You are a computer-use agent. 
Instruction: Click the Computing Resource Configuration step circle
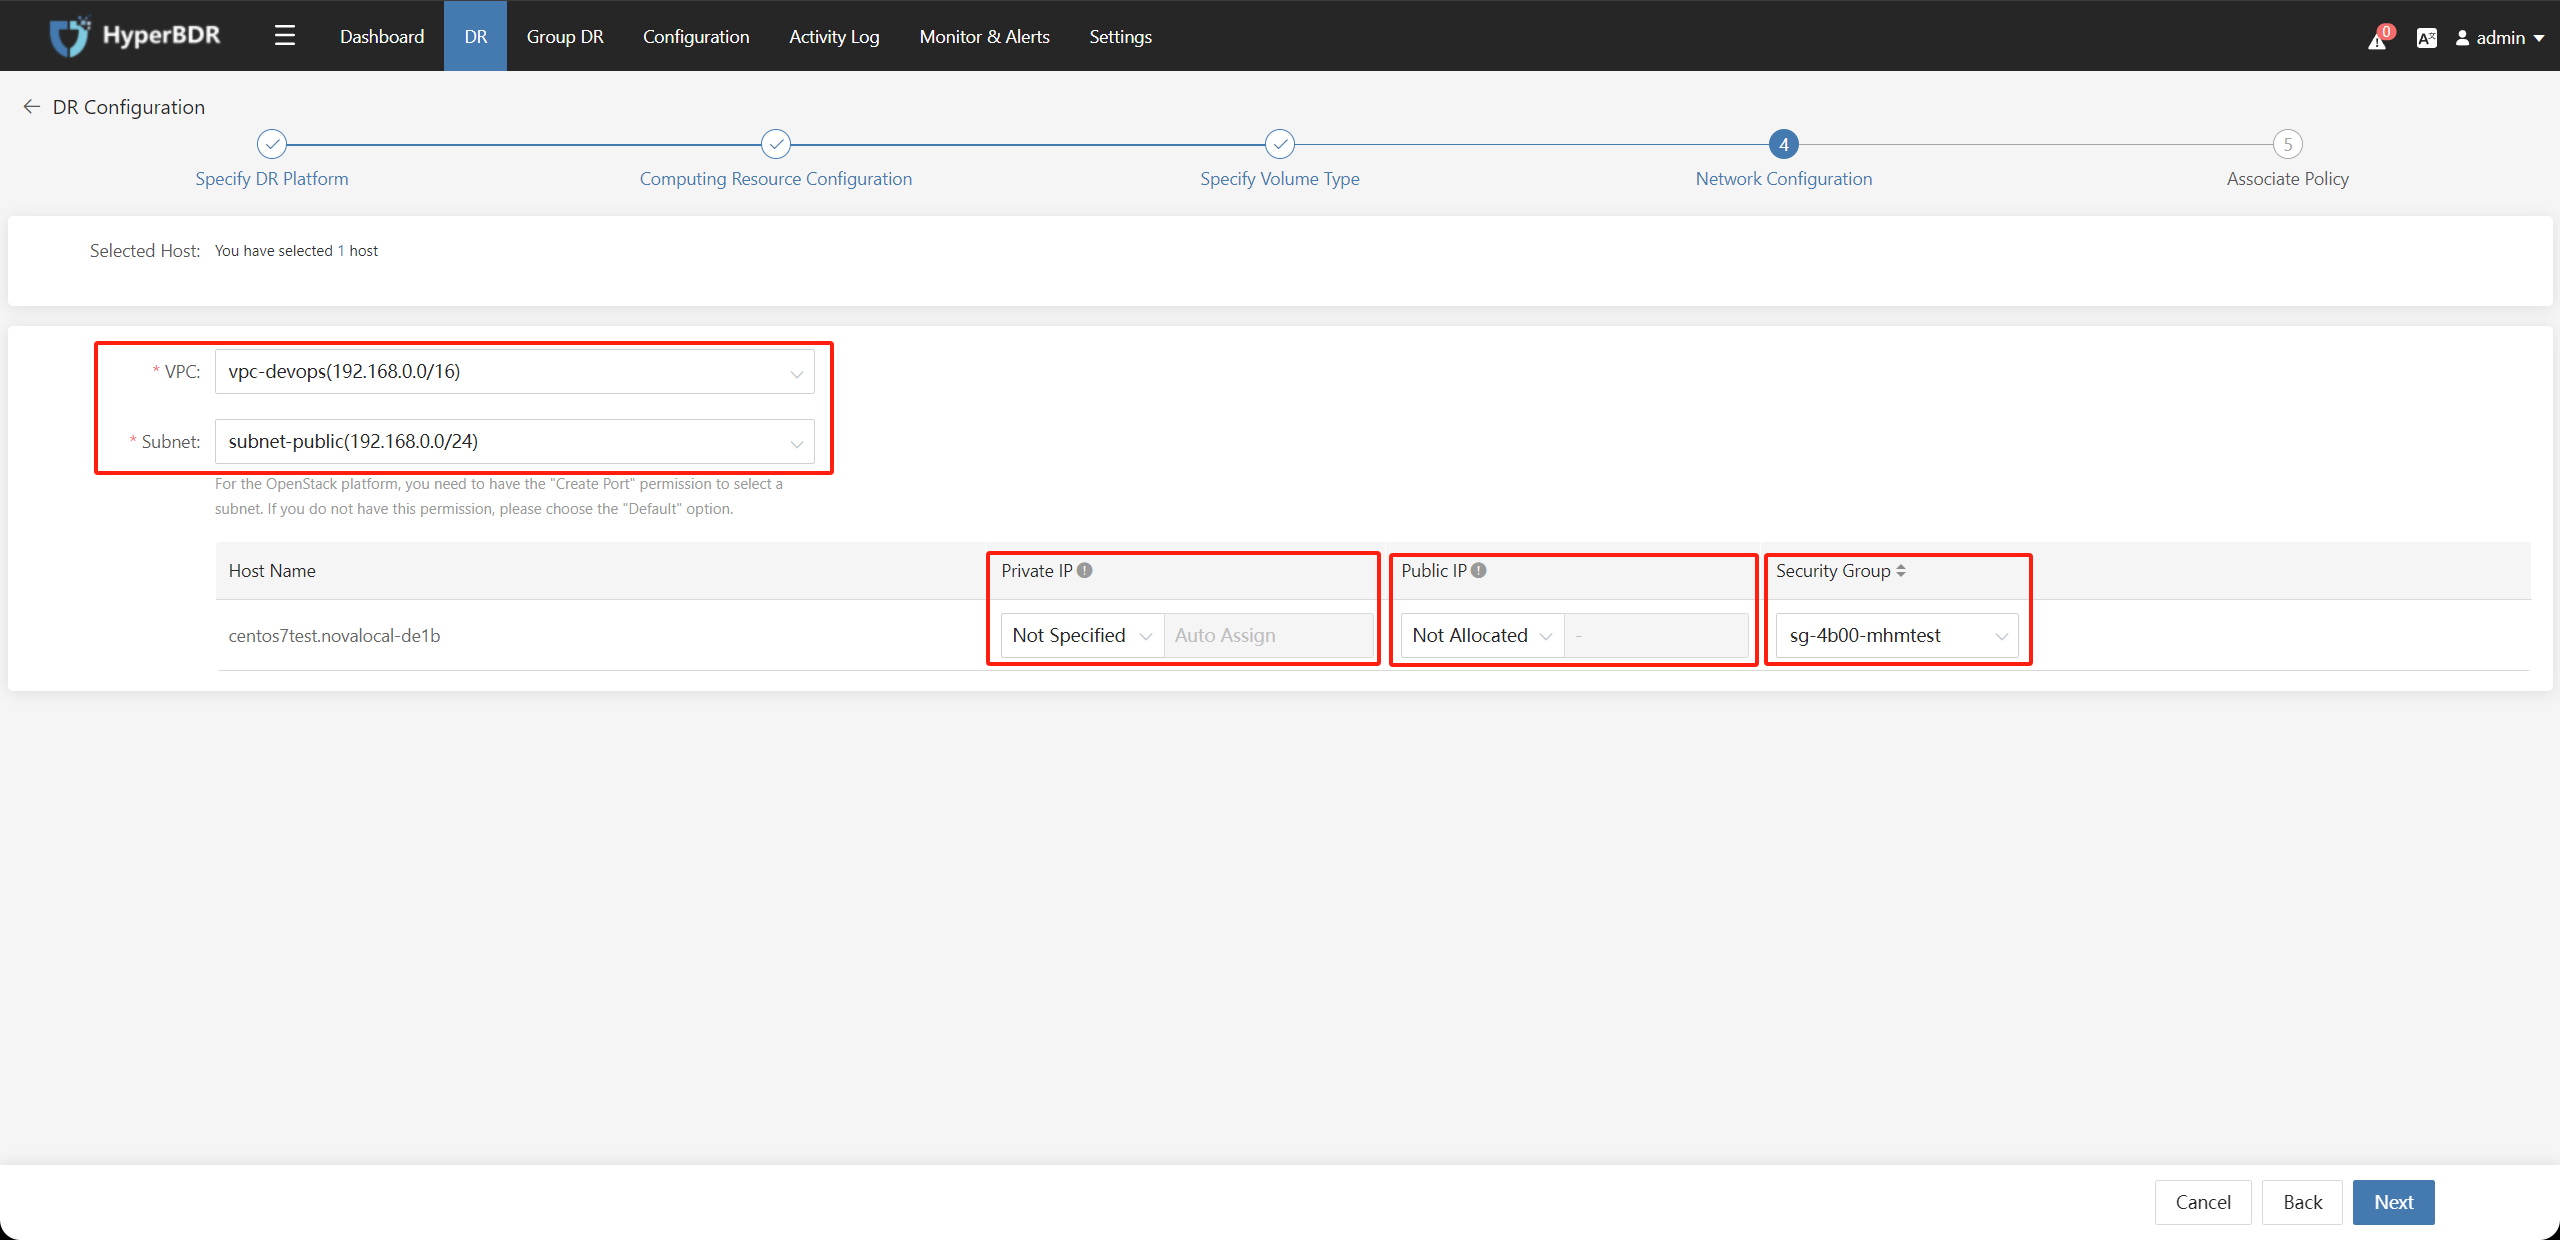point(776,144)
